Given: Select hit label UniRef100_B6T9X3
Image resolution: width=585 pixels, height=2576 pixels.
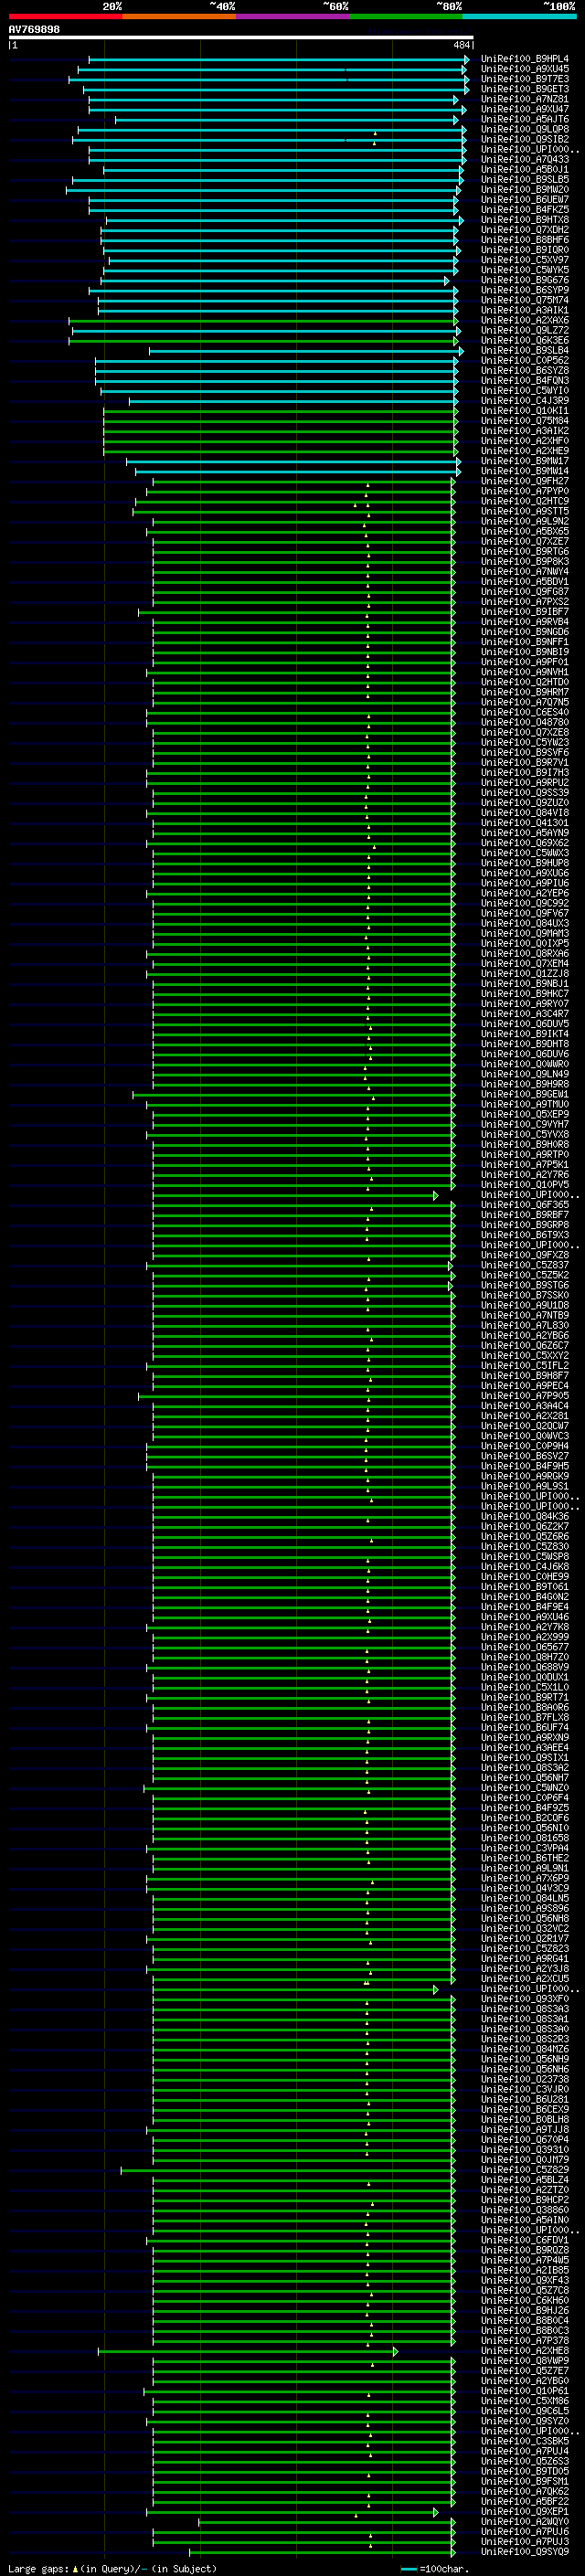Looking at the screenshot, I should [525, 1235].
